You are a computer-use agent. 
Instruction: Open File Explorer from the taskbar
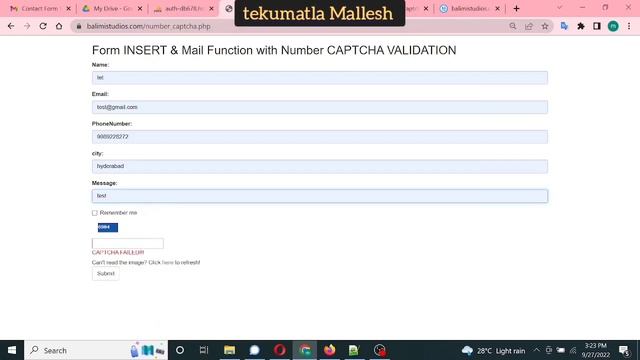229,350
